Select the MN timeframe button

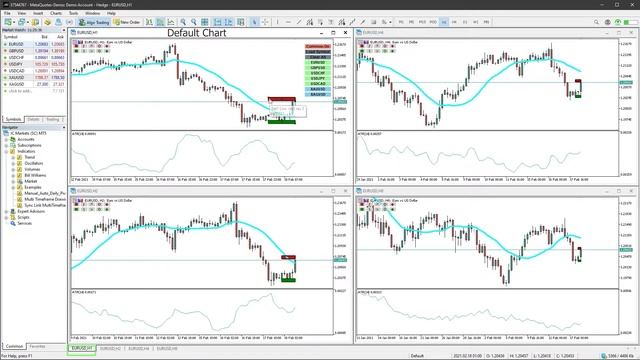coord(487,22)
